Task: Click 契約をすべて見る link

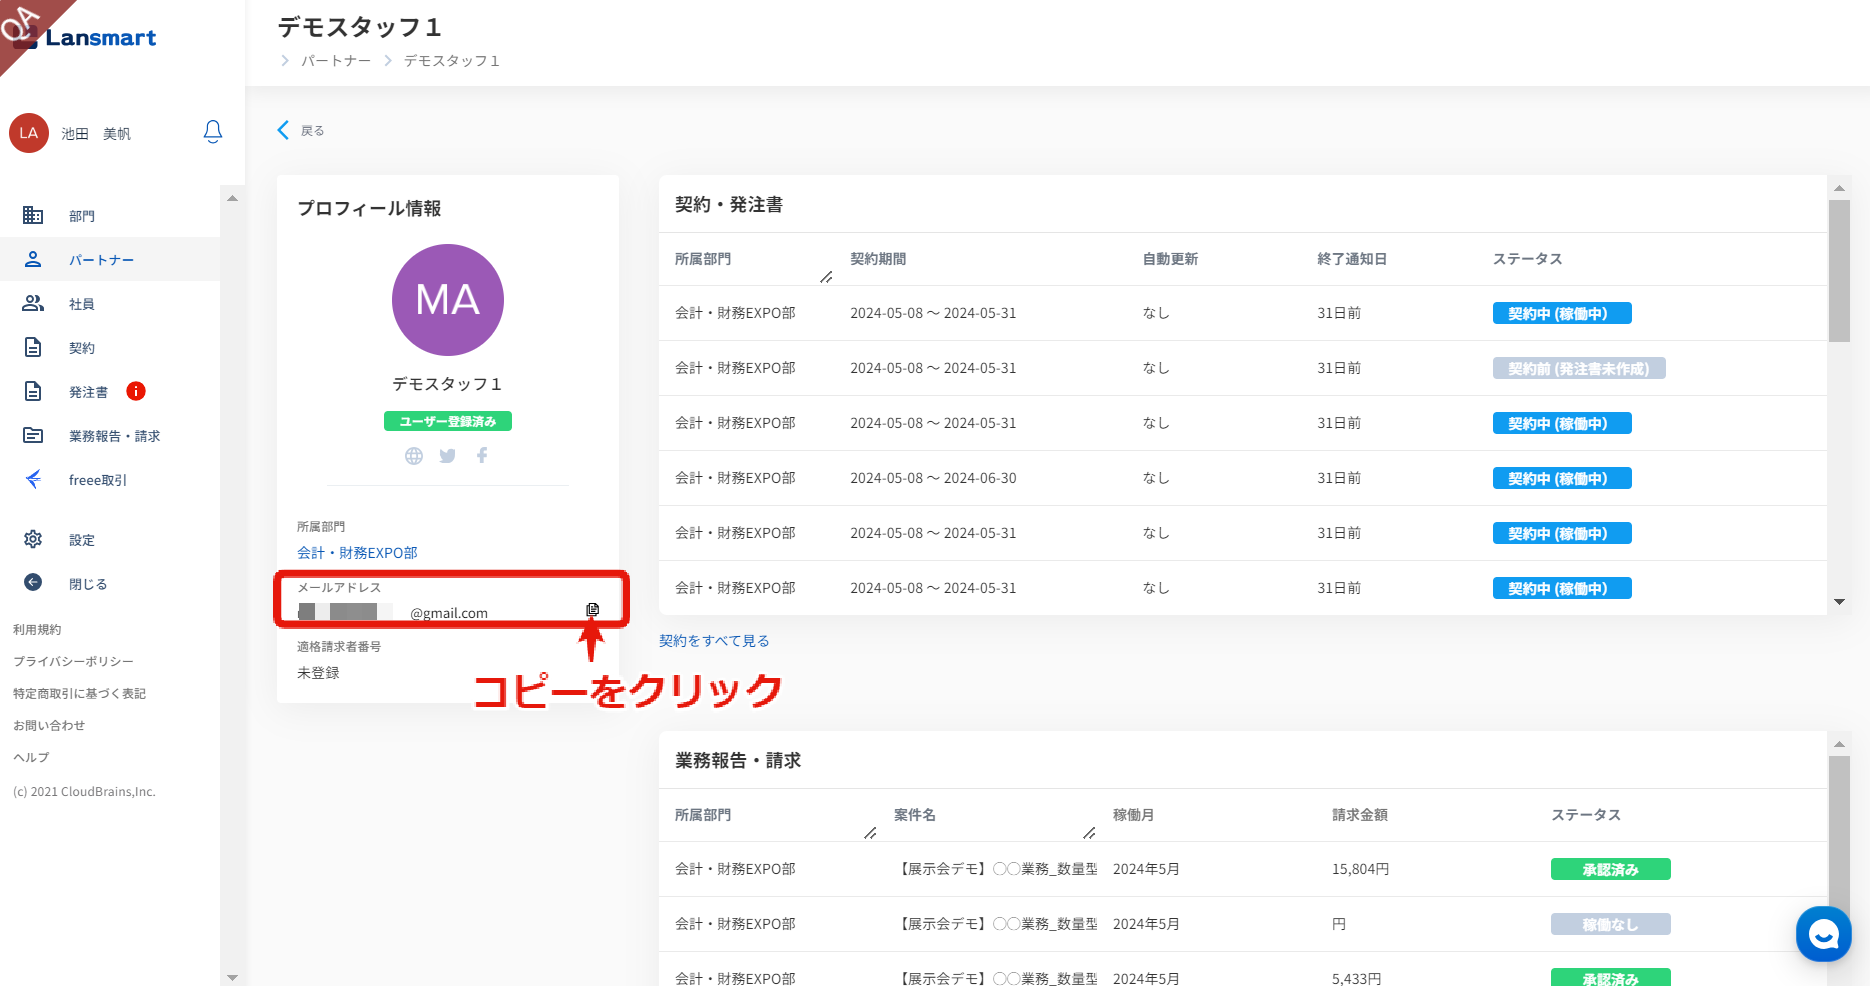Action: pyautogui.click(x=714, y=641)
